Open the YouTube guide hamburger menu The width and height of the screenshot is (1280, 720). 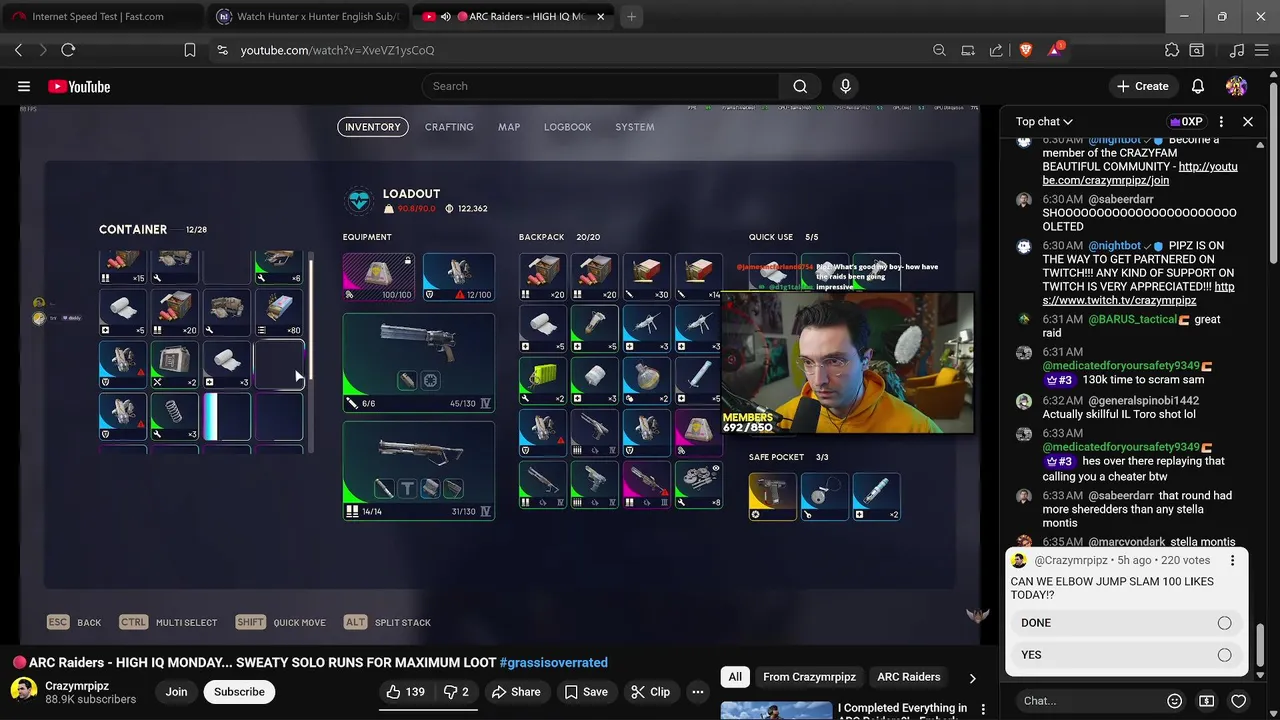pyautogui.click(x=24, y=87)
